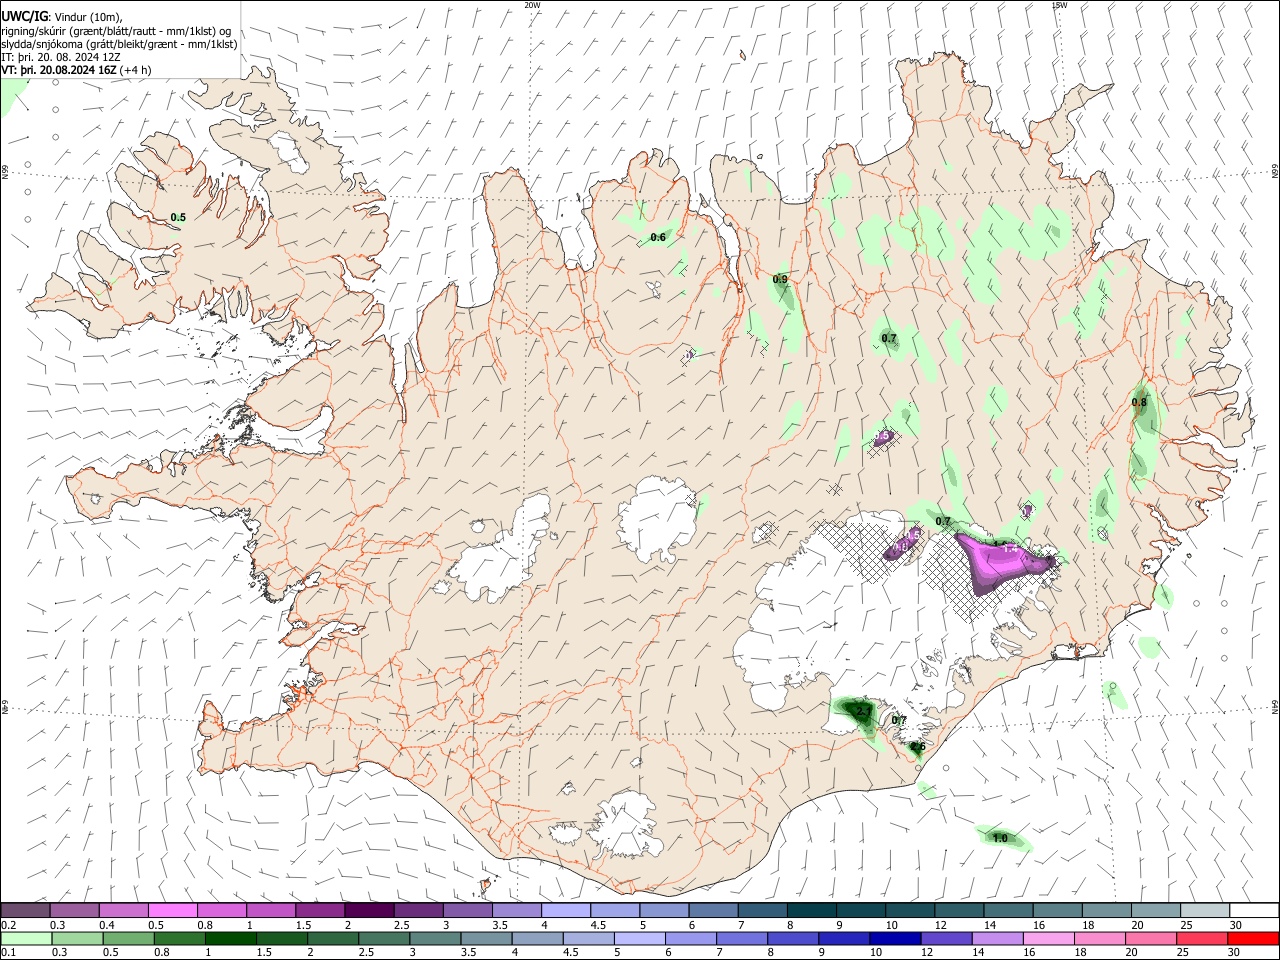Click the bright red 30 rain legend swatch
Viewport: 1280px width, 960px height.
pos(1254,939)
